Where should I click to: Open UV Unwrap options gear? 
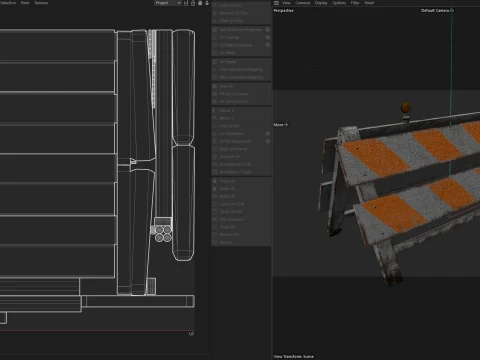point(268,37)
